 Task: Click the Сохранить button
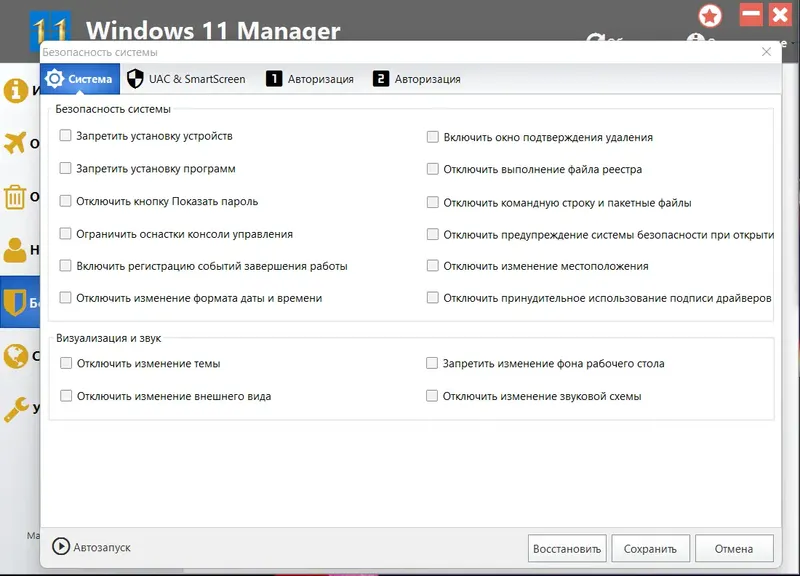651,548
